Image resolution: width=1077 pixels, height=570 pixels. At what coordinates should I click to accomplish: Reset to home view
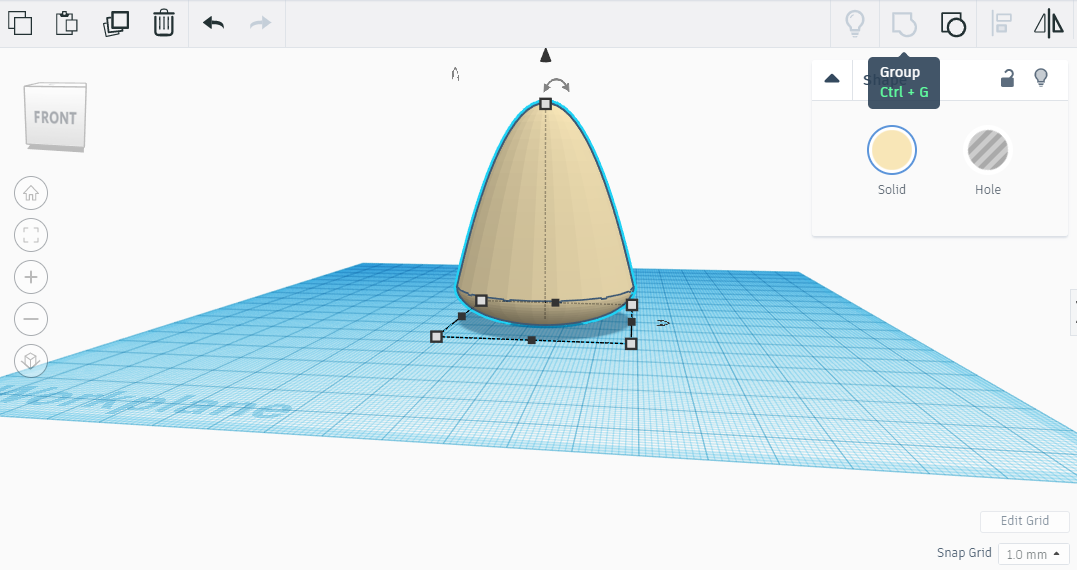point(31,193)
